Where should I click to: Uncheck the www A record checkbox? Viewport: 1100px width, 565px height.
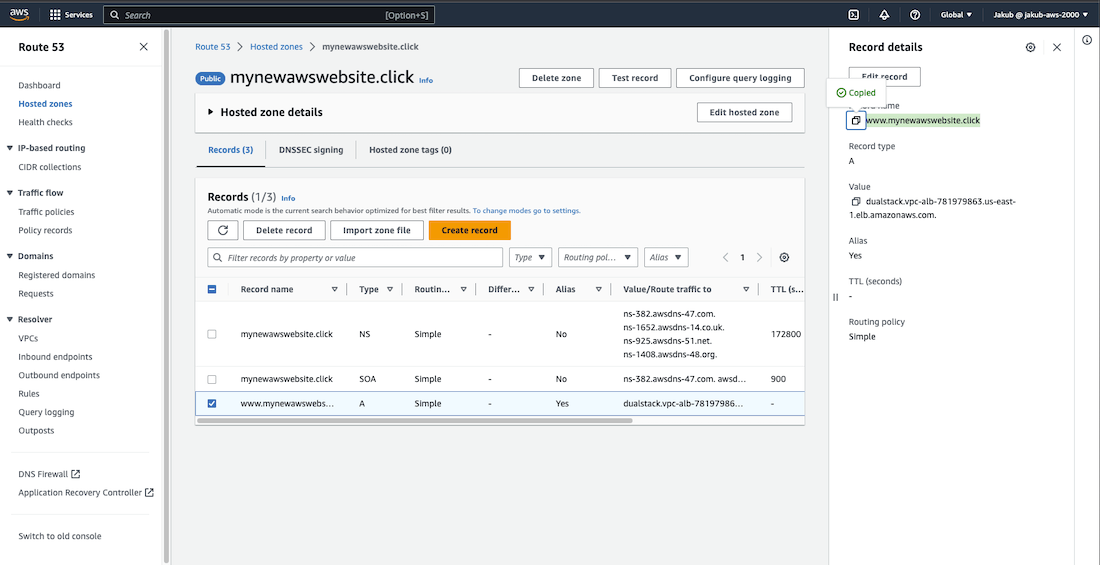pyautogui.click(x=212, y=404)
